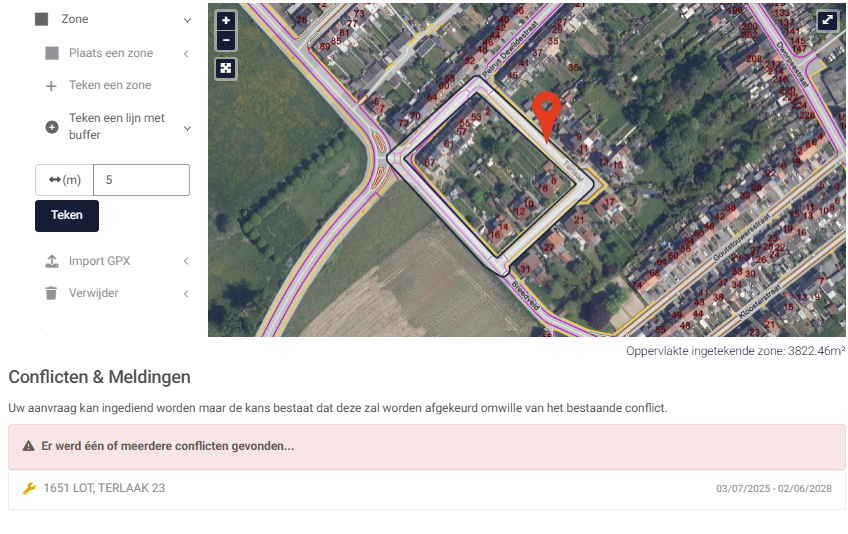Screen dimensions: 848x534
Task: Select the trash icon beside Verwijder
Action: coord(51,293)
